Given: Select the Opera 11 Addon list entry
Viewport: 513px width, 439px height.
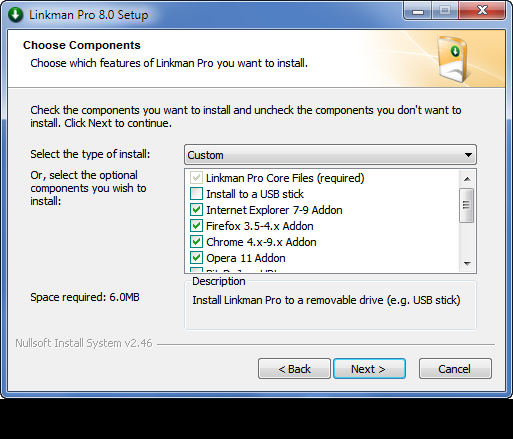Looking at the screenshot, I should pos(246,258).
